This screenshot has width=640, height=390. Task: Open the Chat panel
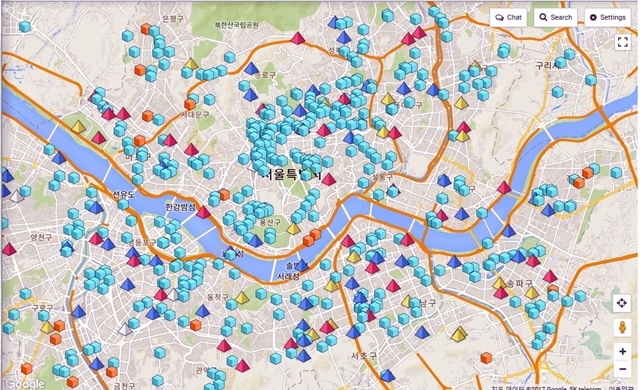pos(508,18)
